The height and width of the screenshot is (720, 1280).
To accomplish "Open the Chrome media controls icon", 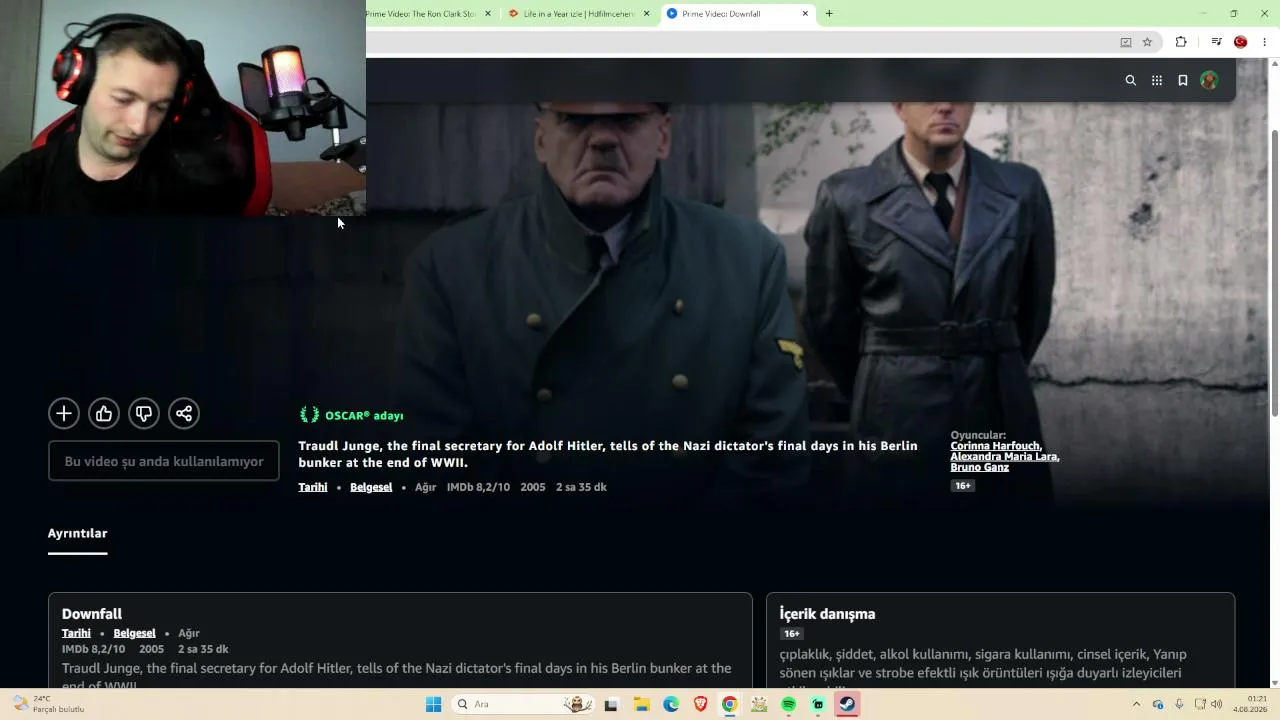I will pyautogui.click(x=1216, y=42).
